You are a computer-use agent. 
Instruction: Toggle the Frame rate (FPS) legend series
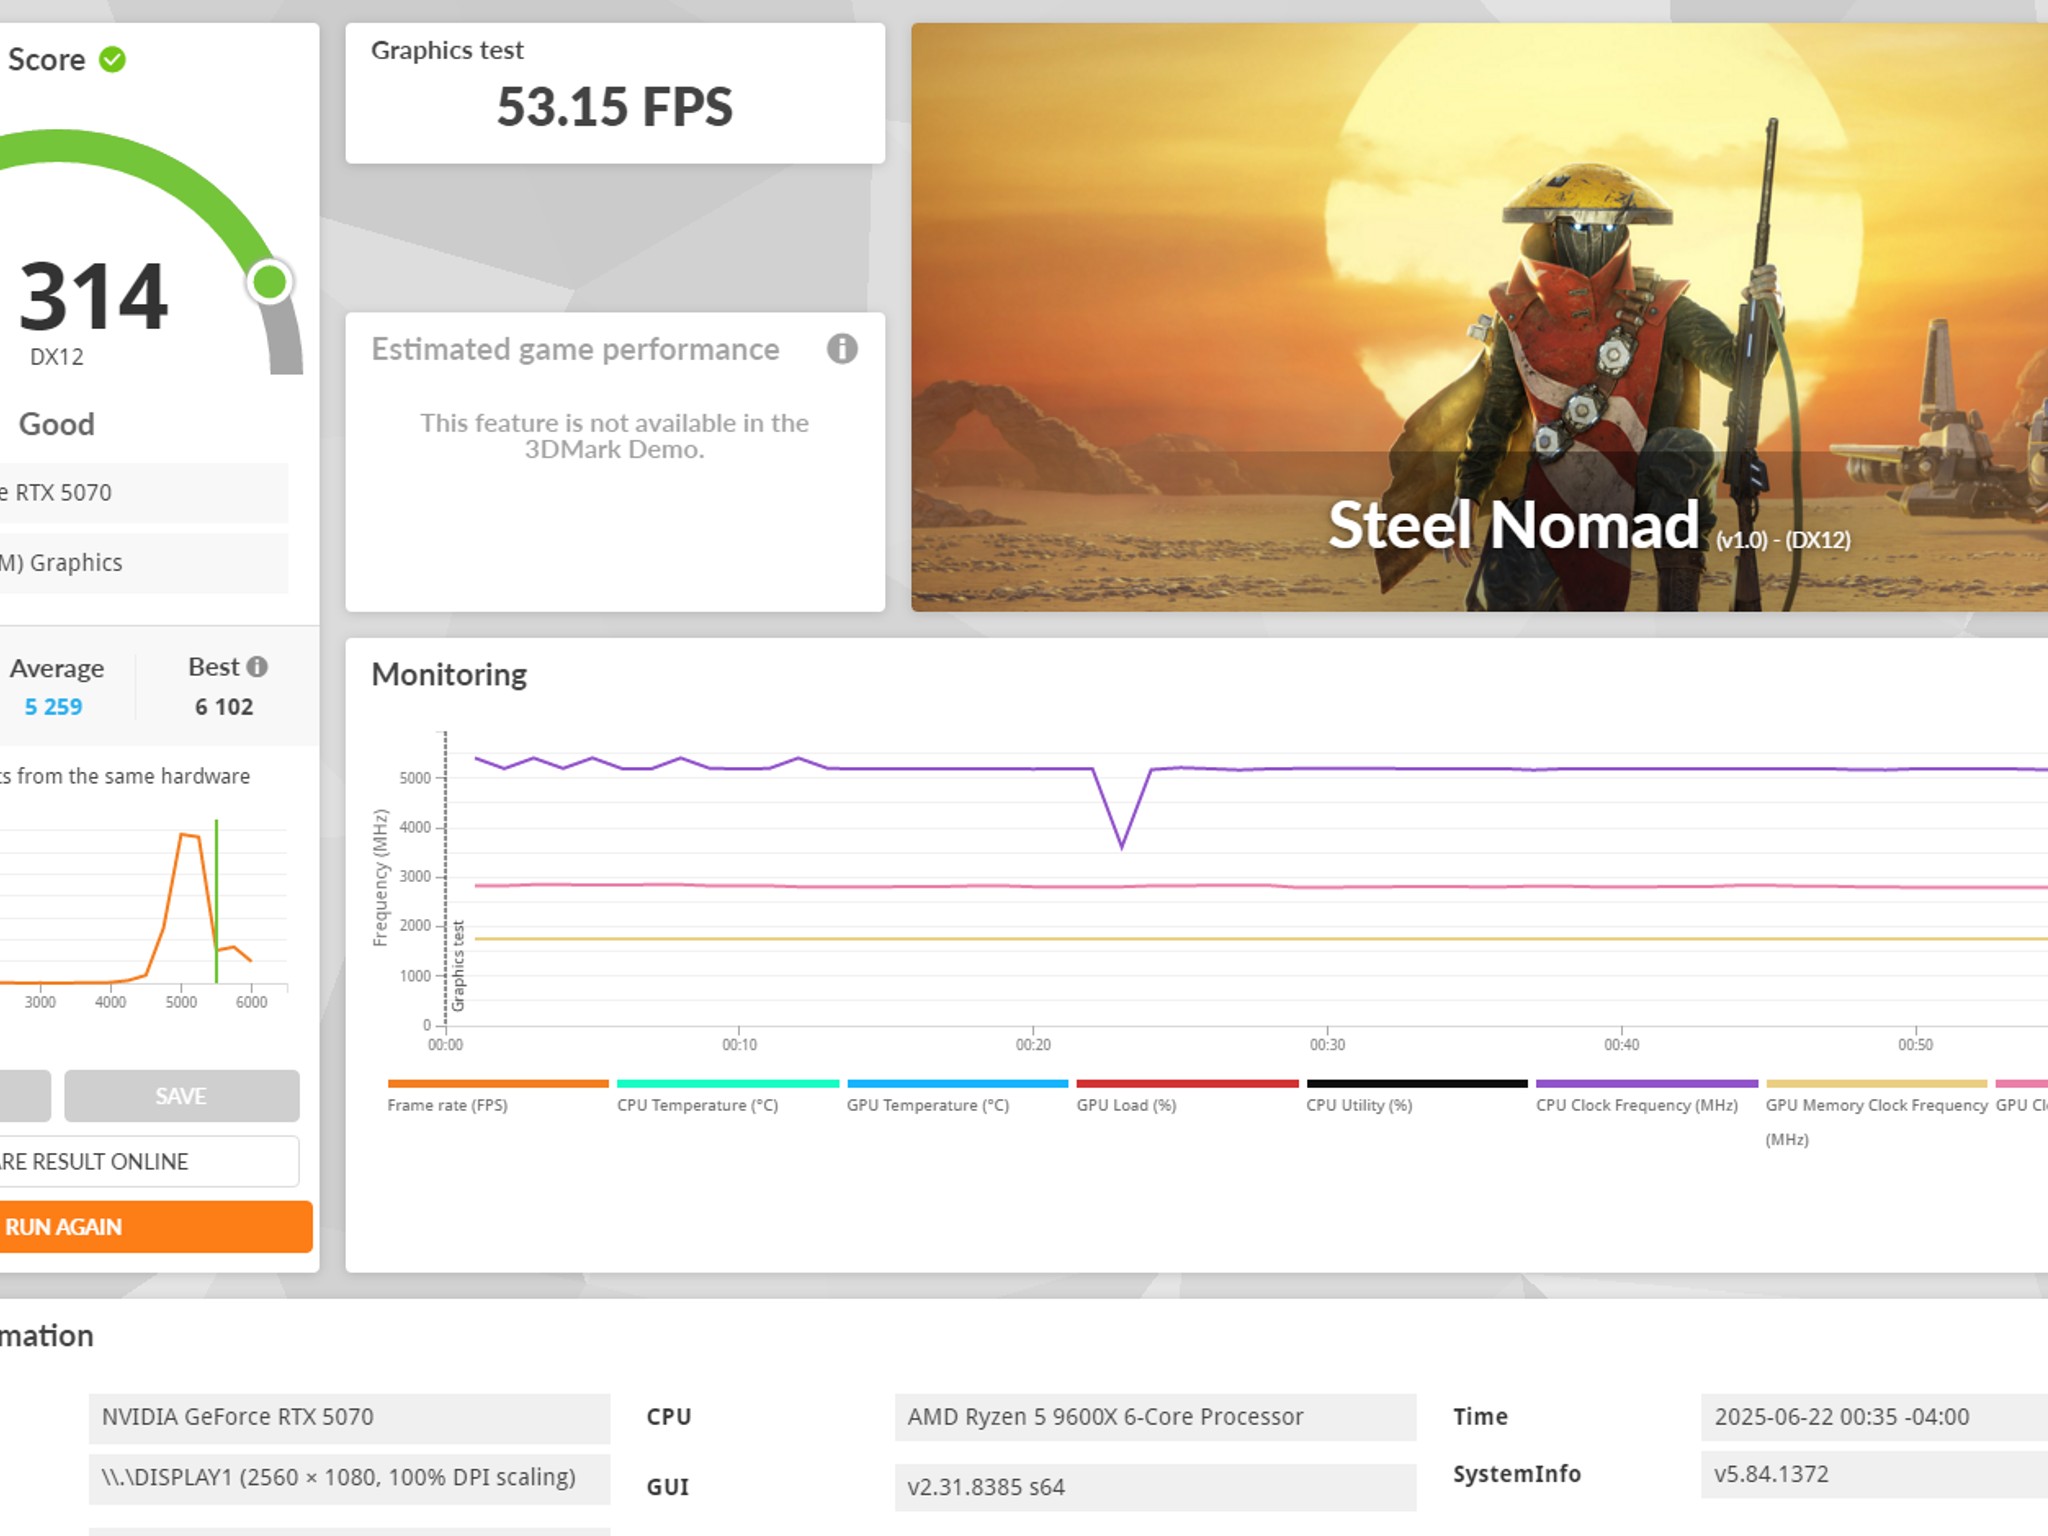coord(448,1104)
